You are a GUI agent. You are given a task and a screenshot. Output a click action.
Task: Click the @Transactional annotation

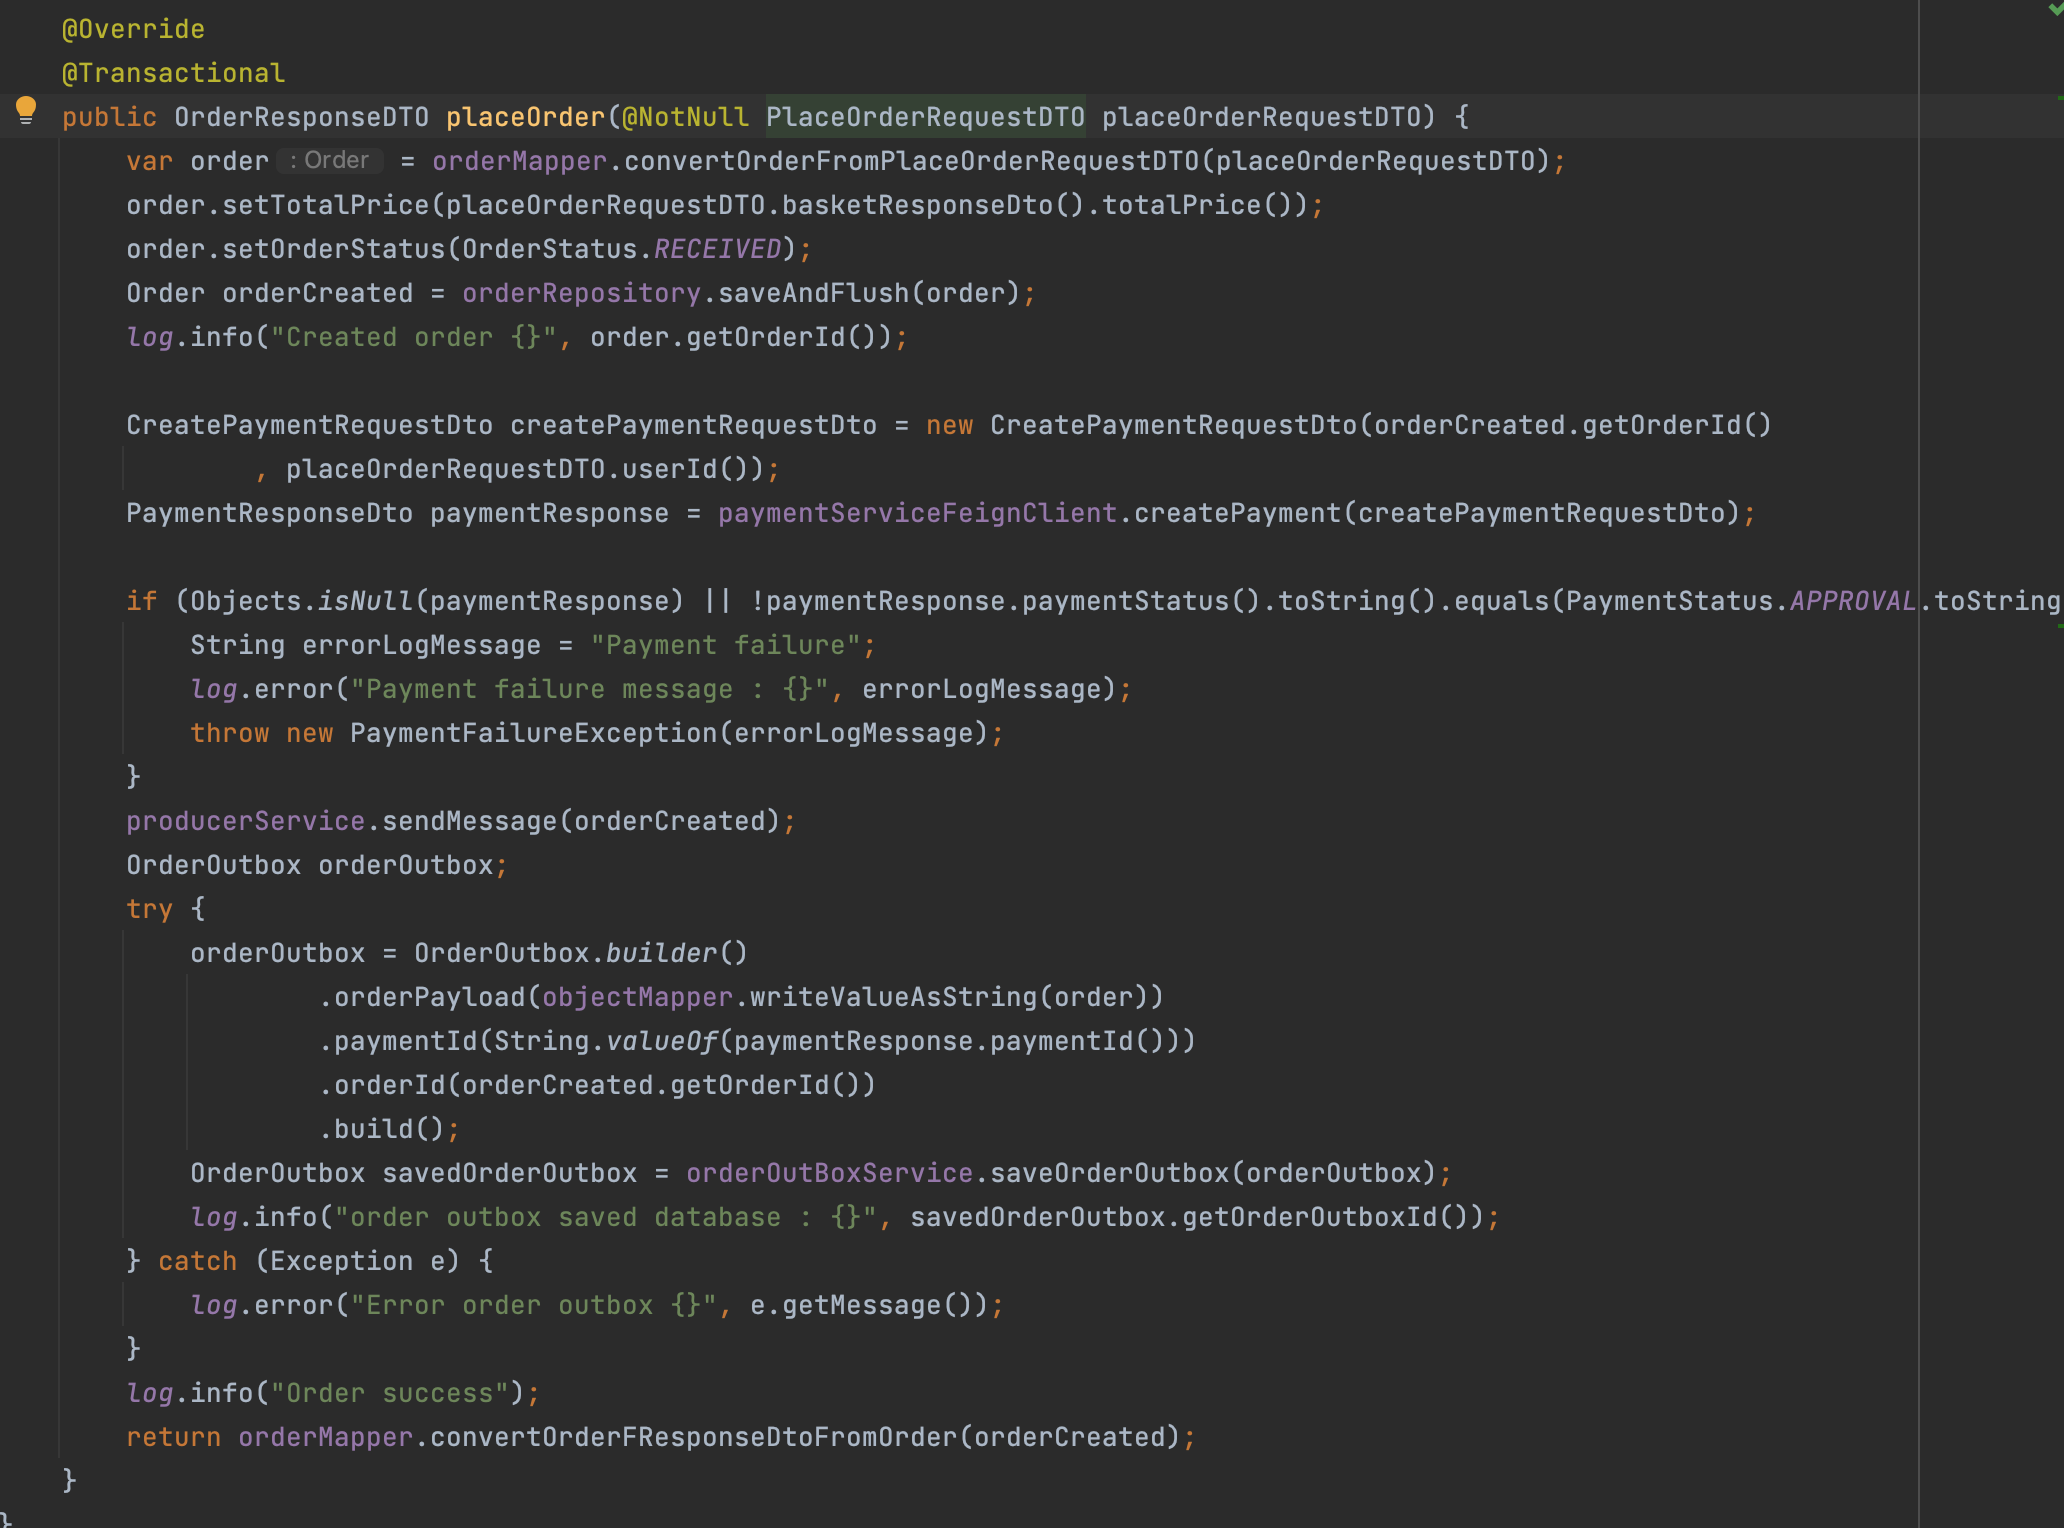172,72
